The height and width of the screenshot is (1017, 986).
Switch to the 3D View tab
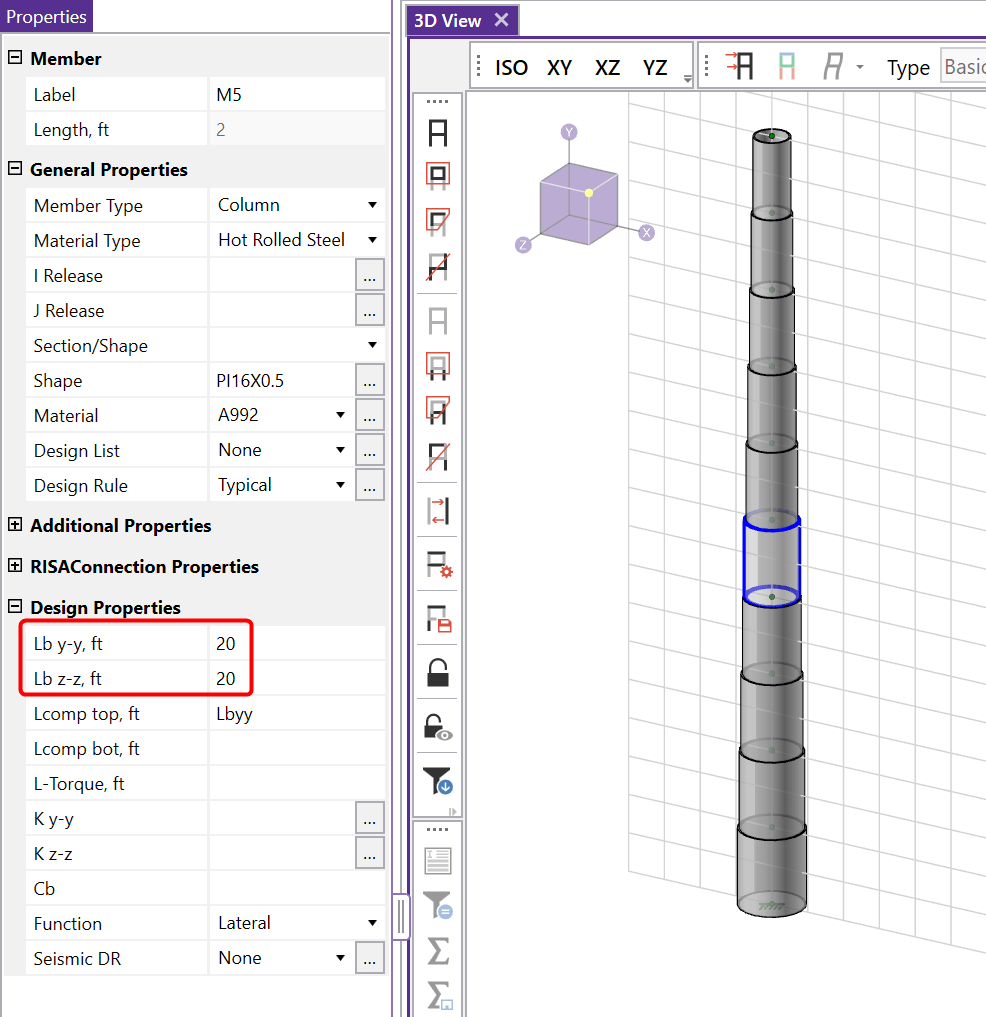pos(447,20)
